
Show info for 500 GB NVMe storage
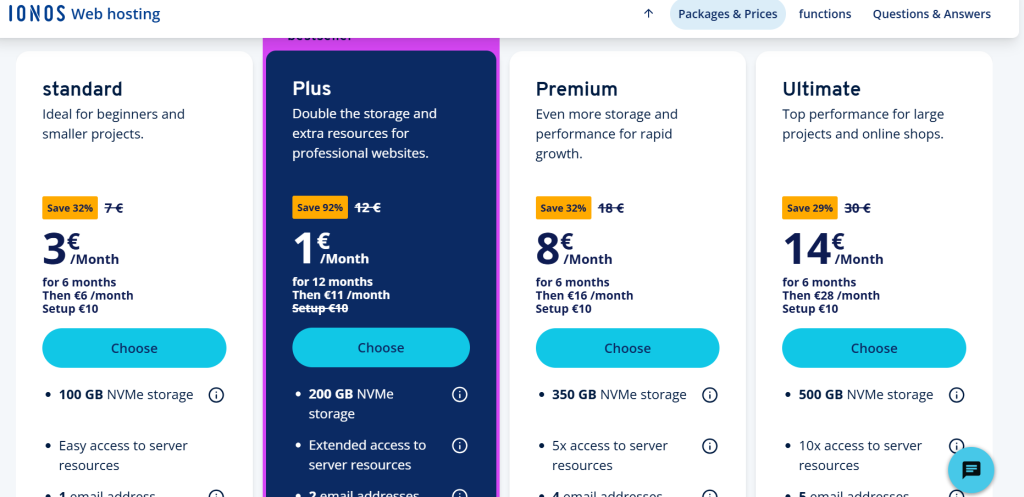(x=956, y=395)
